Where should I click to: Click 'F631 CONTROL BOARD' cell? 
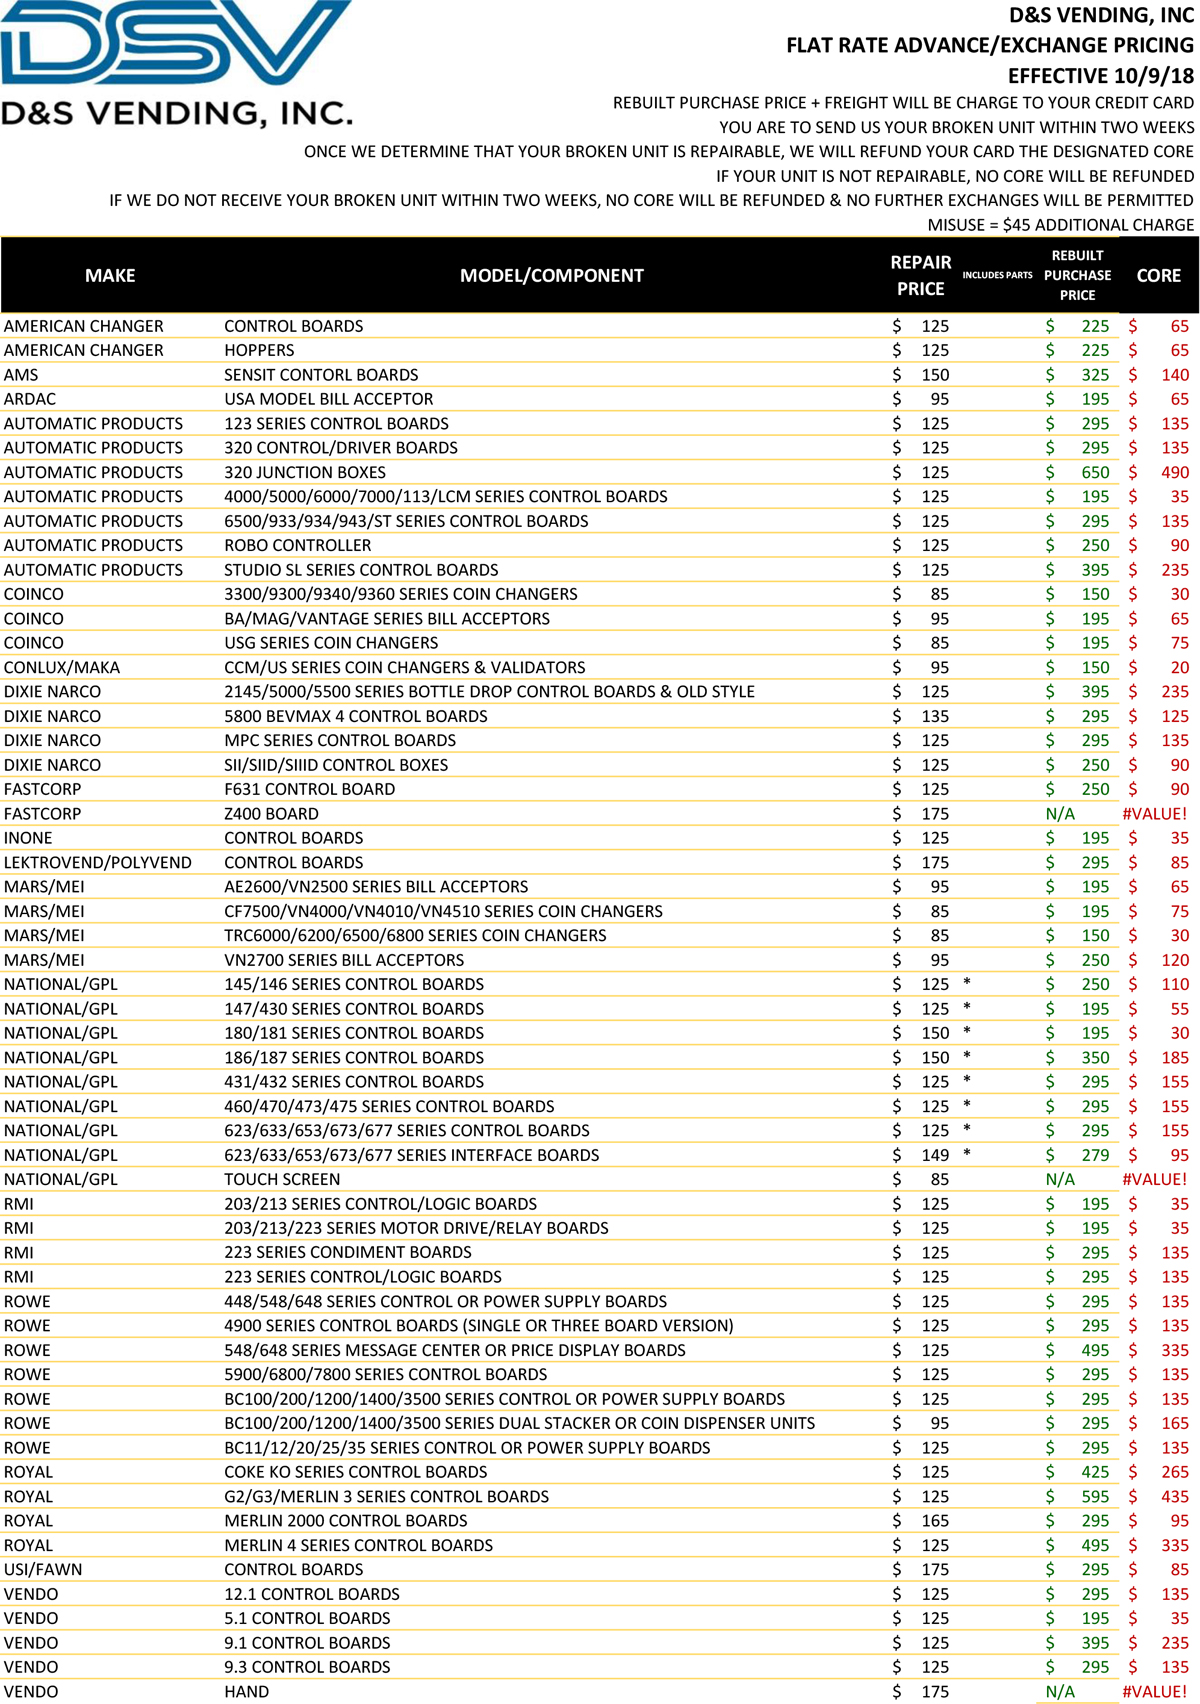pyautogui.click(x=309, y=789)
